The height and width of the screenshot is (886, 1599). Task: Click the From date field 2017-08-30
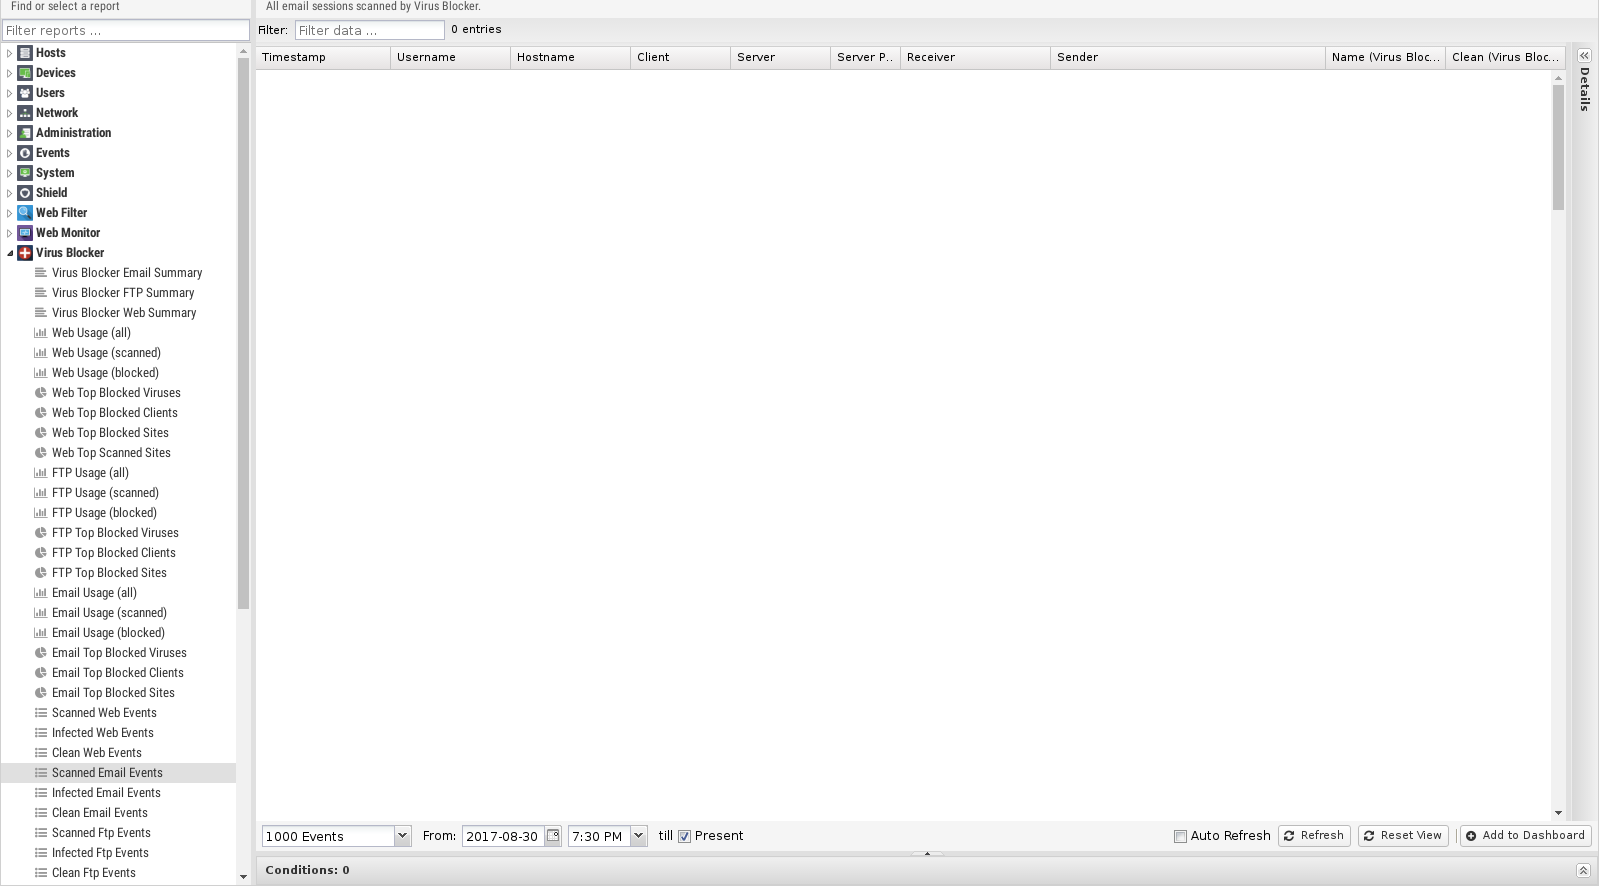click(503, 836)
